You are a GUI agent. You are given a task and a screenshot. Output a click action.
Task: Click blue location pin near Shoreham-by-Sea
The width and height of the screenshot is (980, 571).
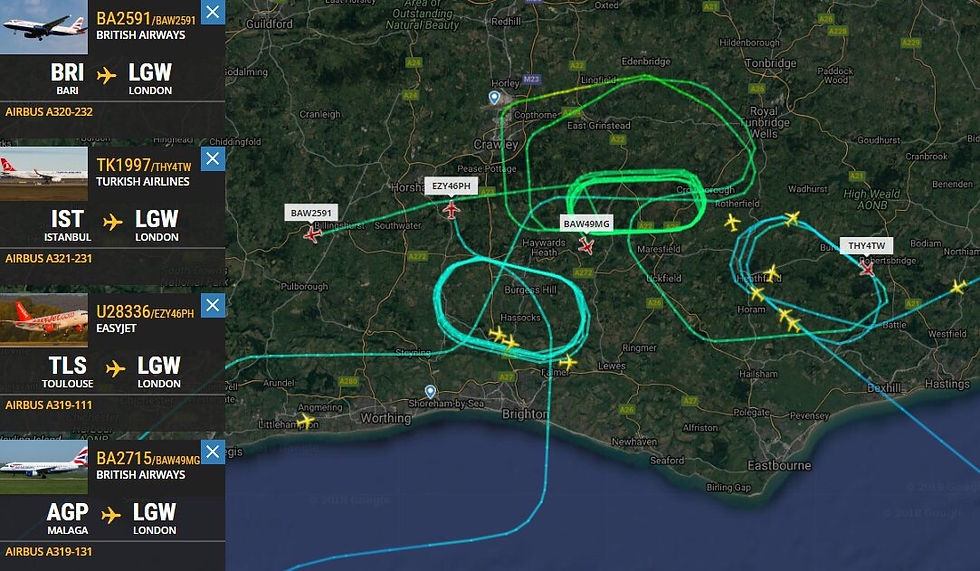pyautogui.click(x=430, y=392)
